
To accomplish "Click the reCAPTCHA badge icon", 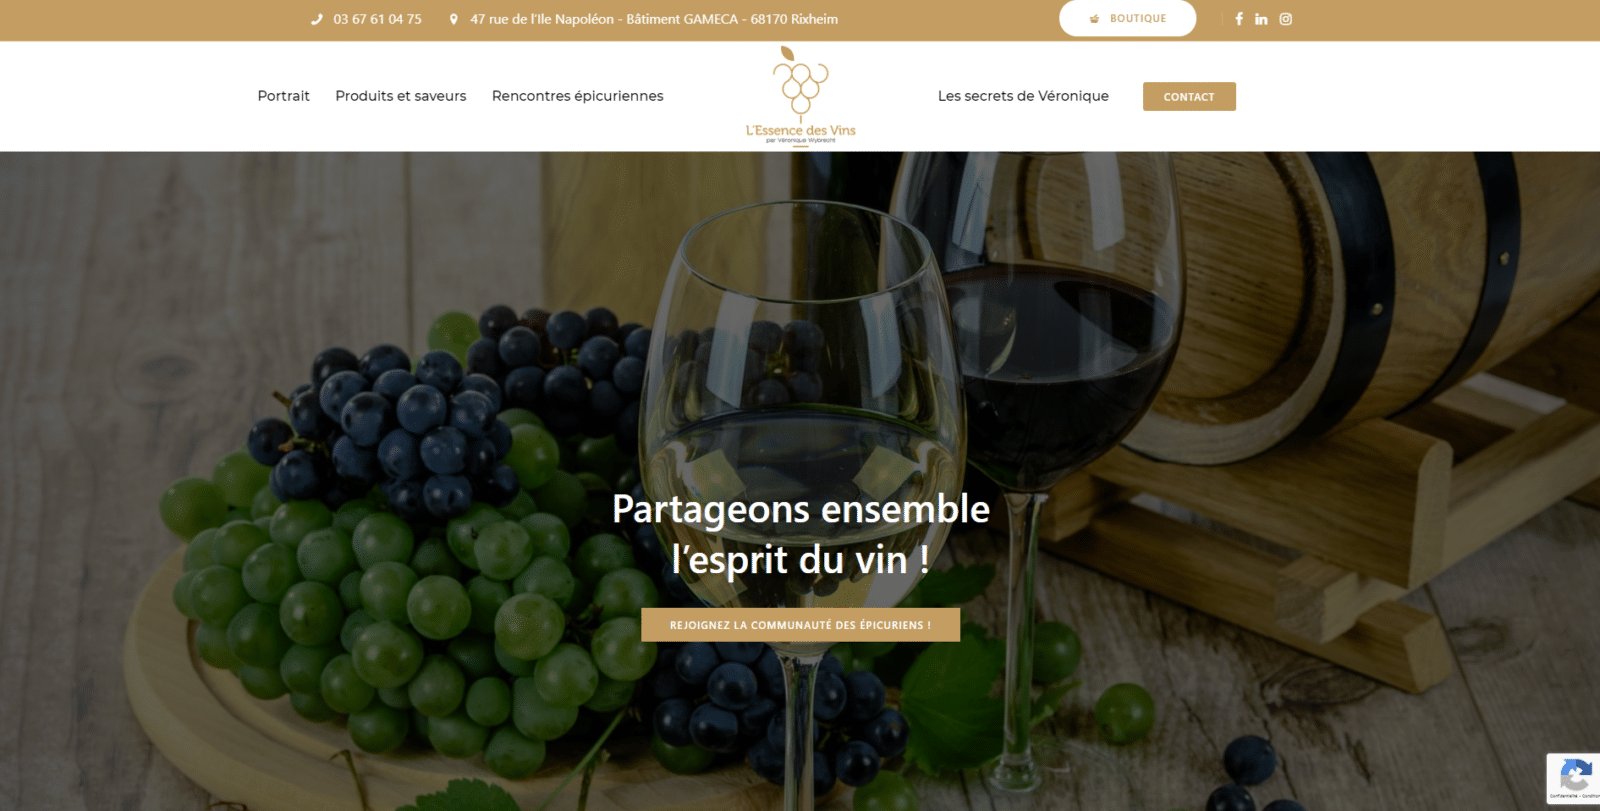I will coord(1576,775).
